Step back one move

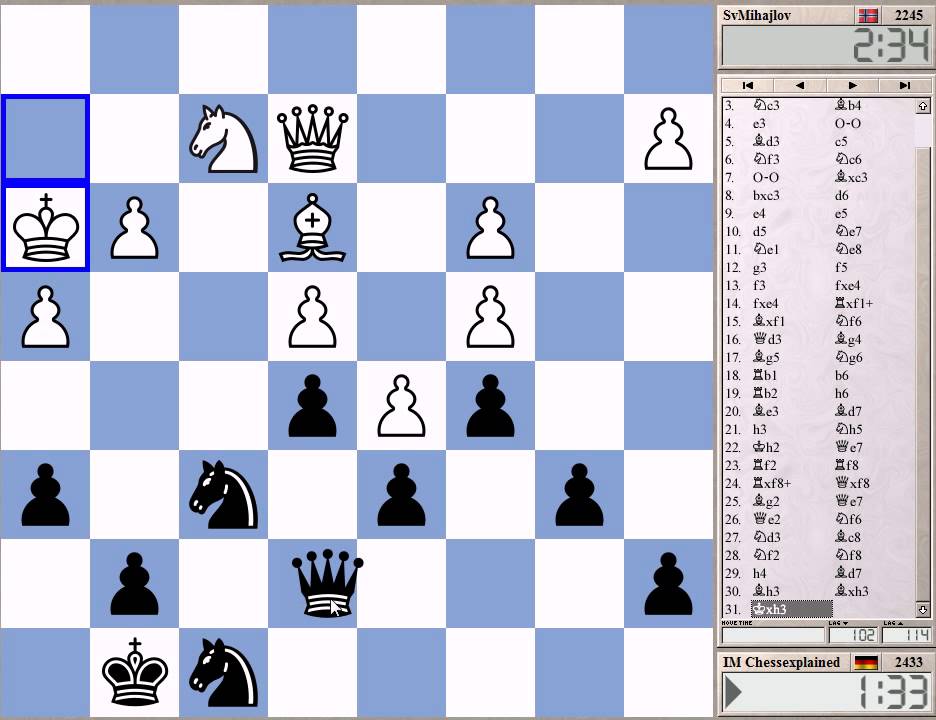800,85
